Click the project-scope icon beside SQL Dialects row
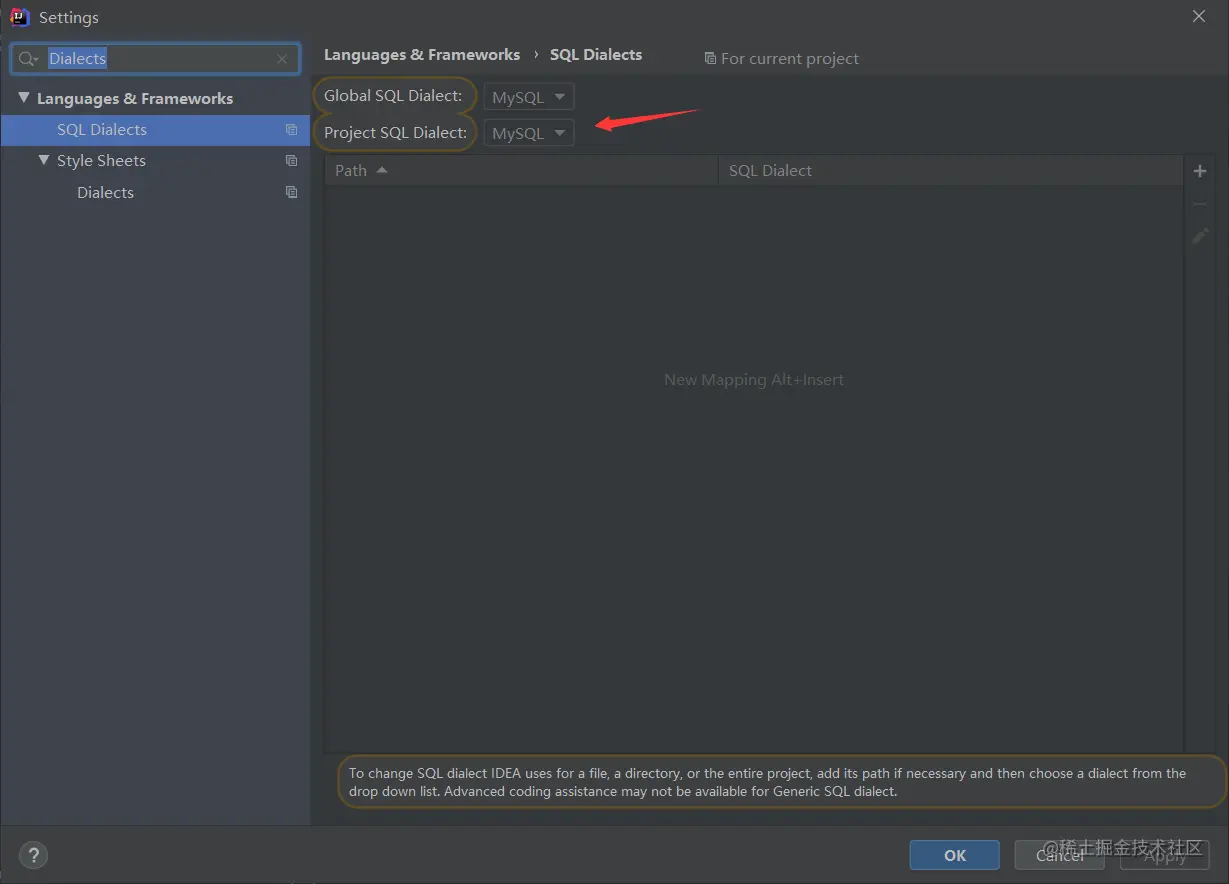The height and width of the screenshot is (884, 1229). pos(291,130)
